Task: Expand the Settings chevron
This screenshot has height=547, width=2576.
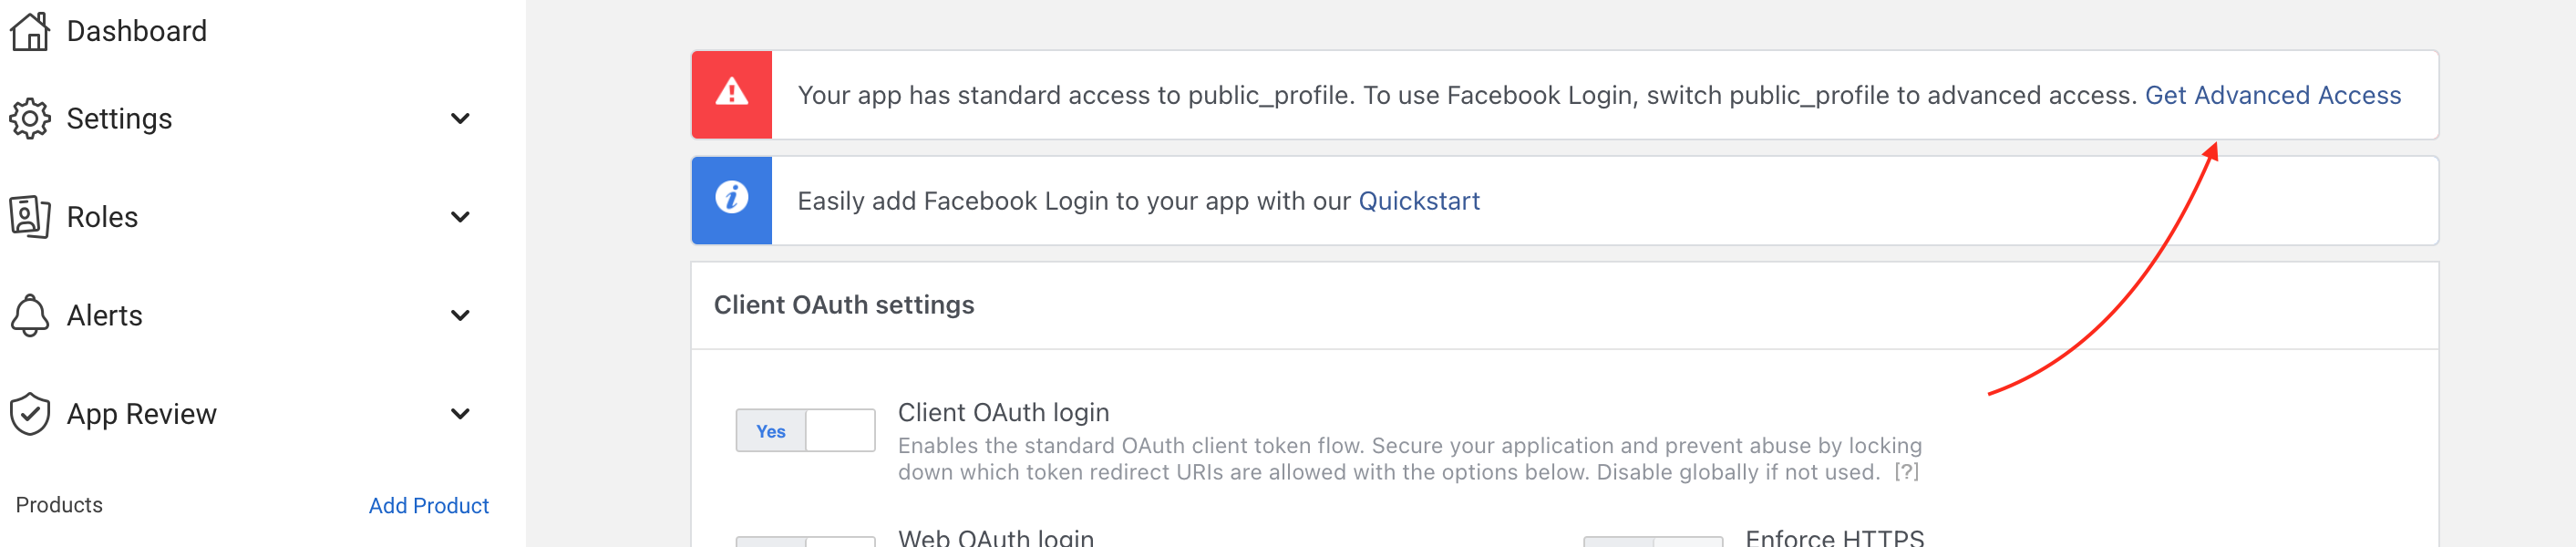Action: click(x=460, y=119)
